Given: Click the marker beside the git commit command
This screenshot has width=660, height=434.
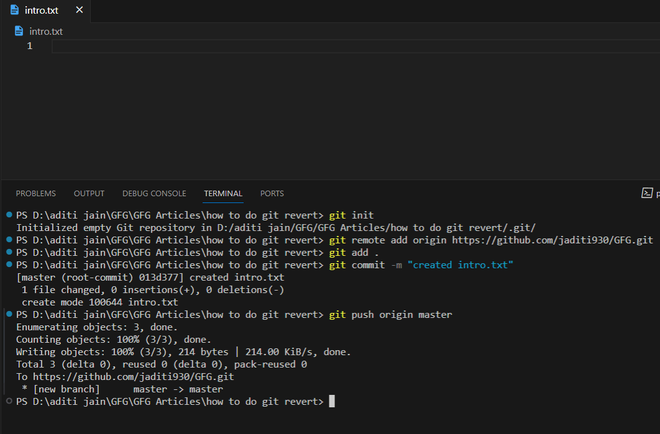Looking at the screenshot, I should coord(9,265).
